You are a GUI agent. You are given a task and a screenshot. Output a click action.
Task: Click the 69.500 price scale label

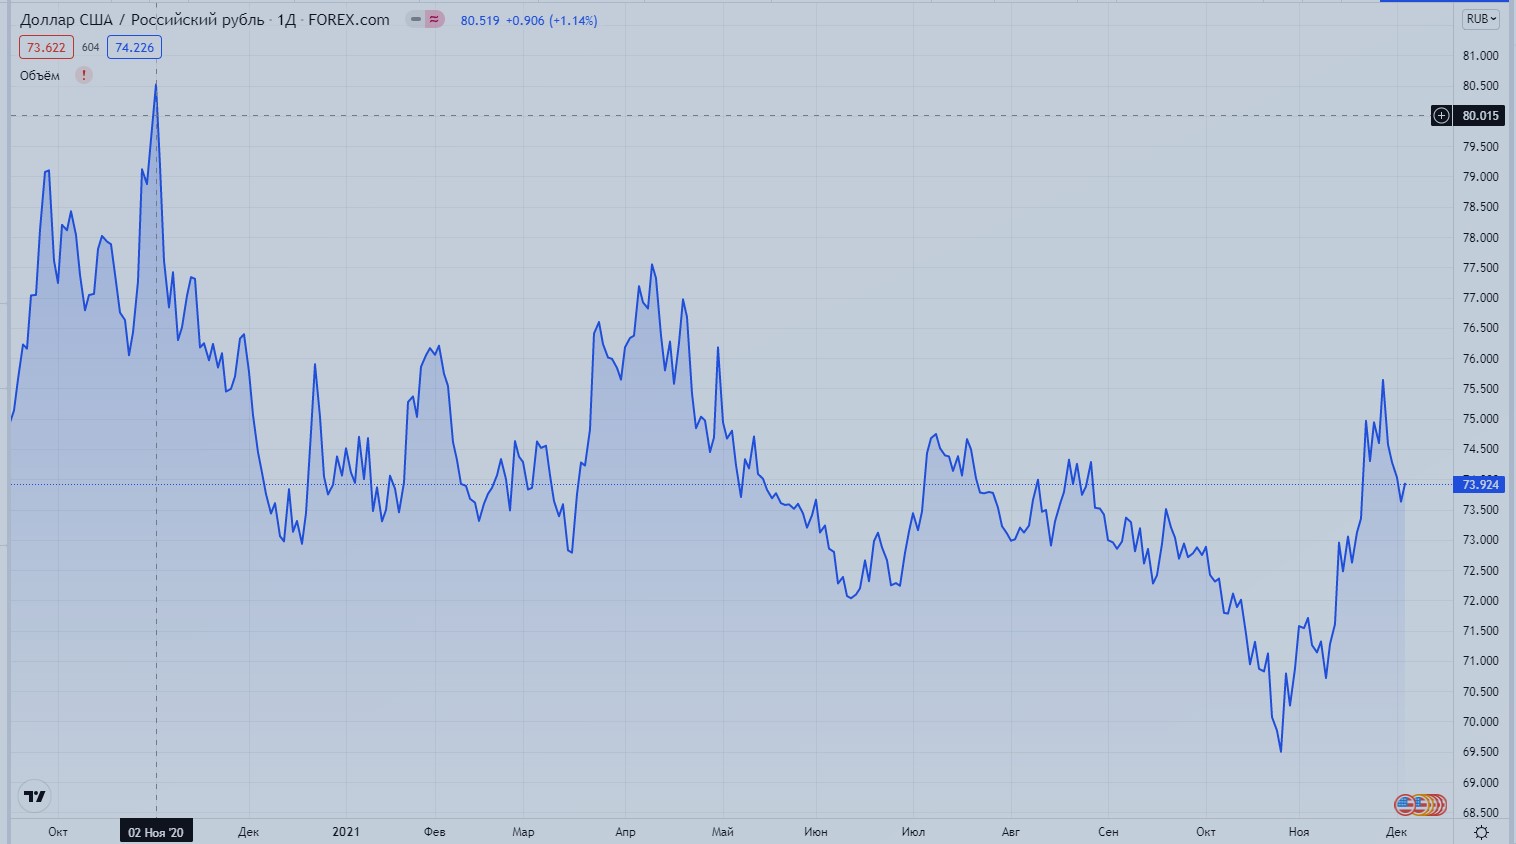tap(1480, 752)
